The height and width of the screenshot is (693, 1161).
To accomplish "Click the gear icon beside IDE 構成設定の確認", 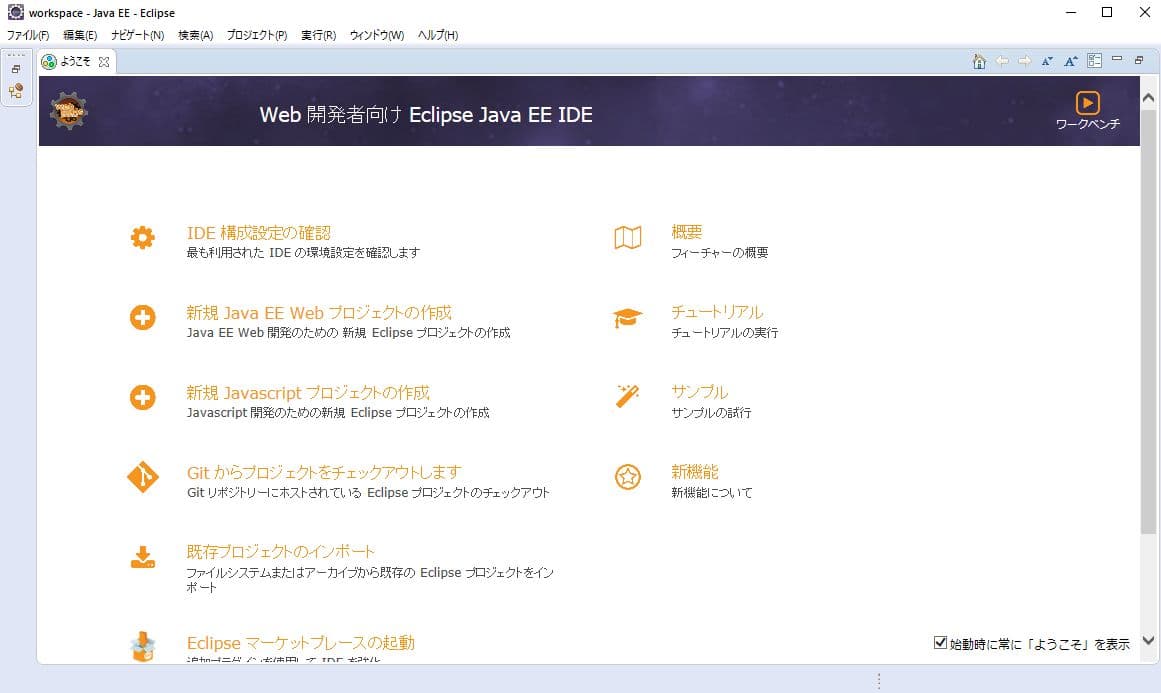I will pos(143,238).
